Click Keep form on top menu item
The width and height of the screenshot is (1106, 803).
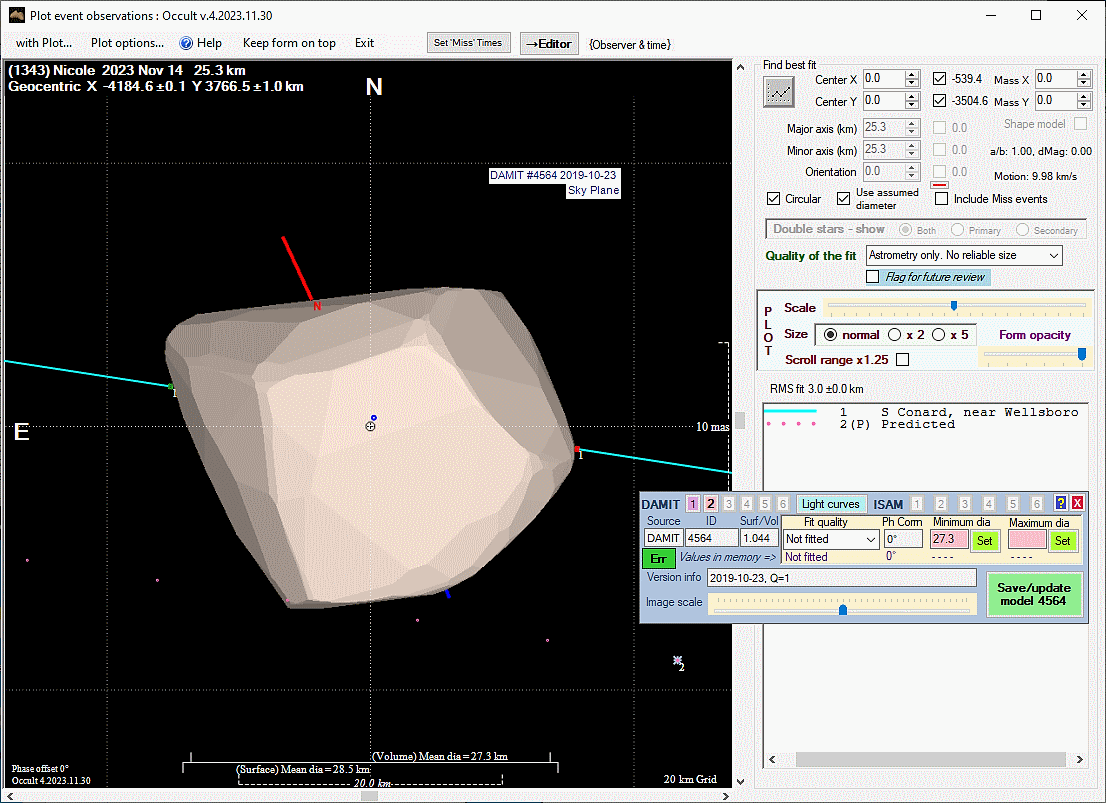pos(289,43)
